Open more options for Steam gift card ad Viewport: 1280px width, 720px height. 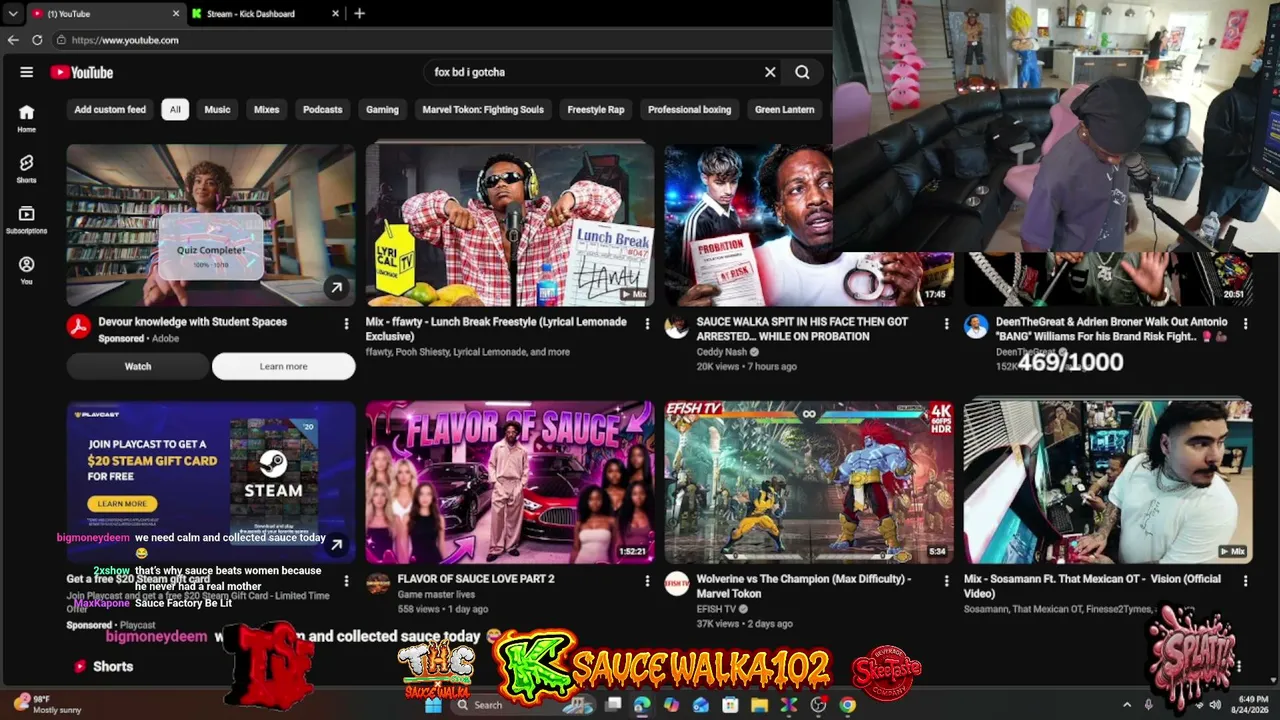347,581
